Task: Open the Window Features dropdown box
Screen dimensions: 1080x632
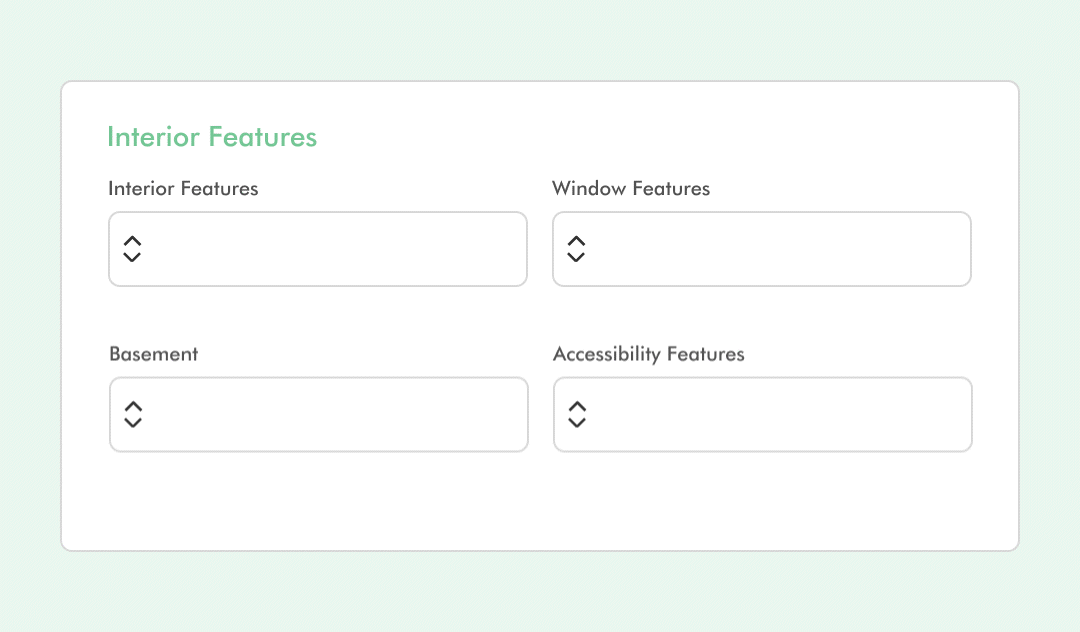Action: [x=762, y=249]
